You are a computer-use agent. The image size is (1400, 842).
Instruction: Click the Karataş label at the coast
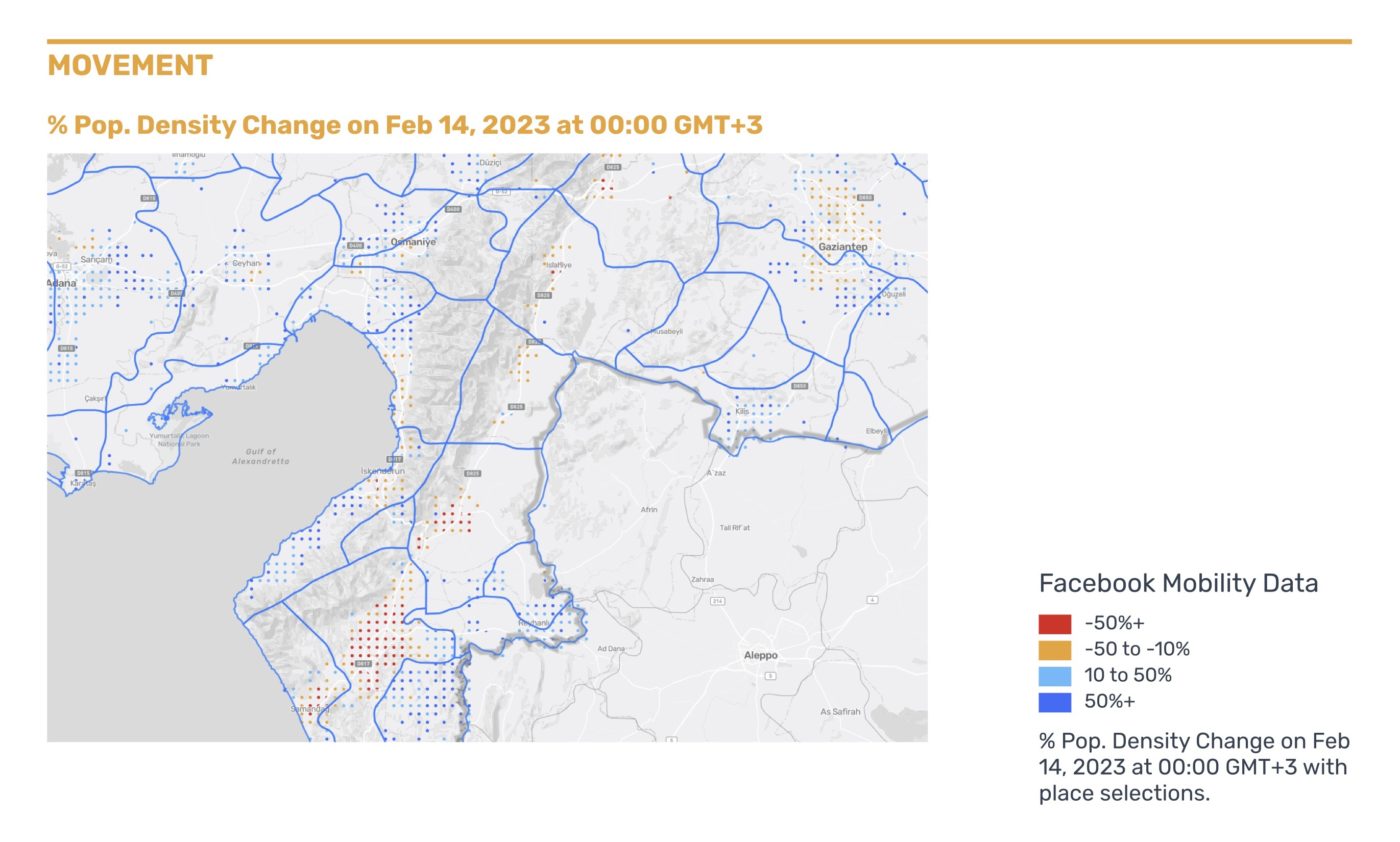82,484
